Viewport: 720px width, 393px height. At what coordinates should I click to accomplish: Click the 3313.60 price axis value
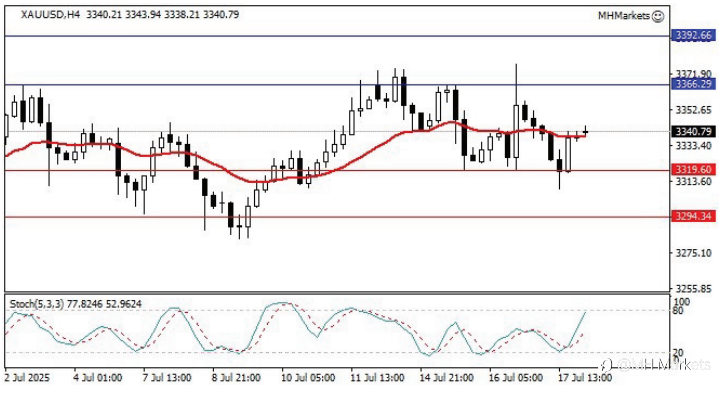pos(694,181)
